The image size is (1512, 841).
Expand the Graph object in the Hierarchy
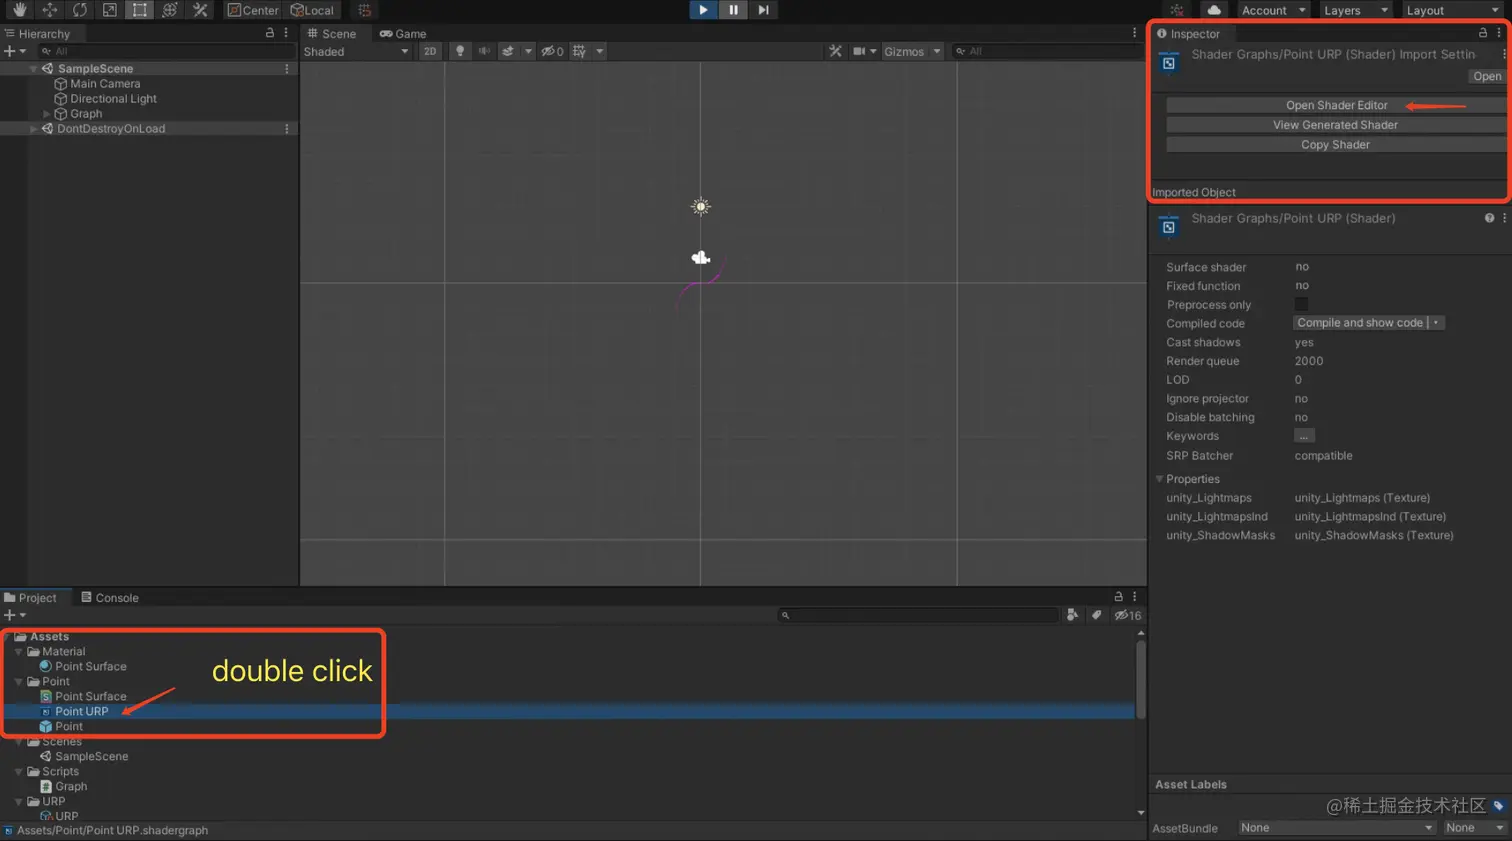pos(46,114)
